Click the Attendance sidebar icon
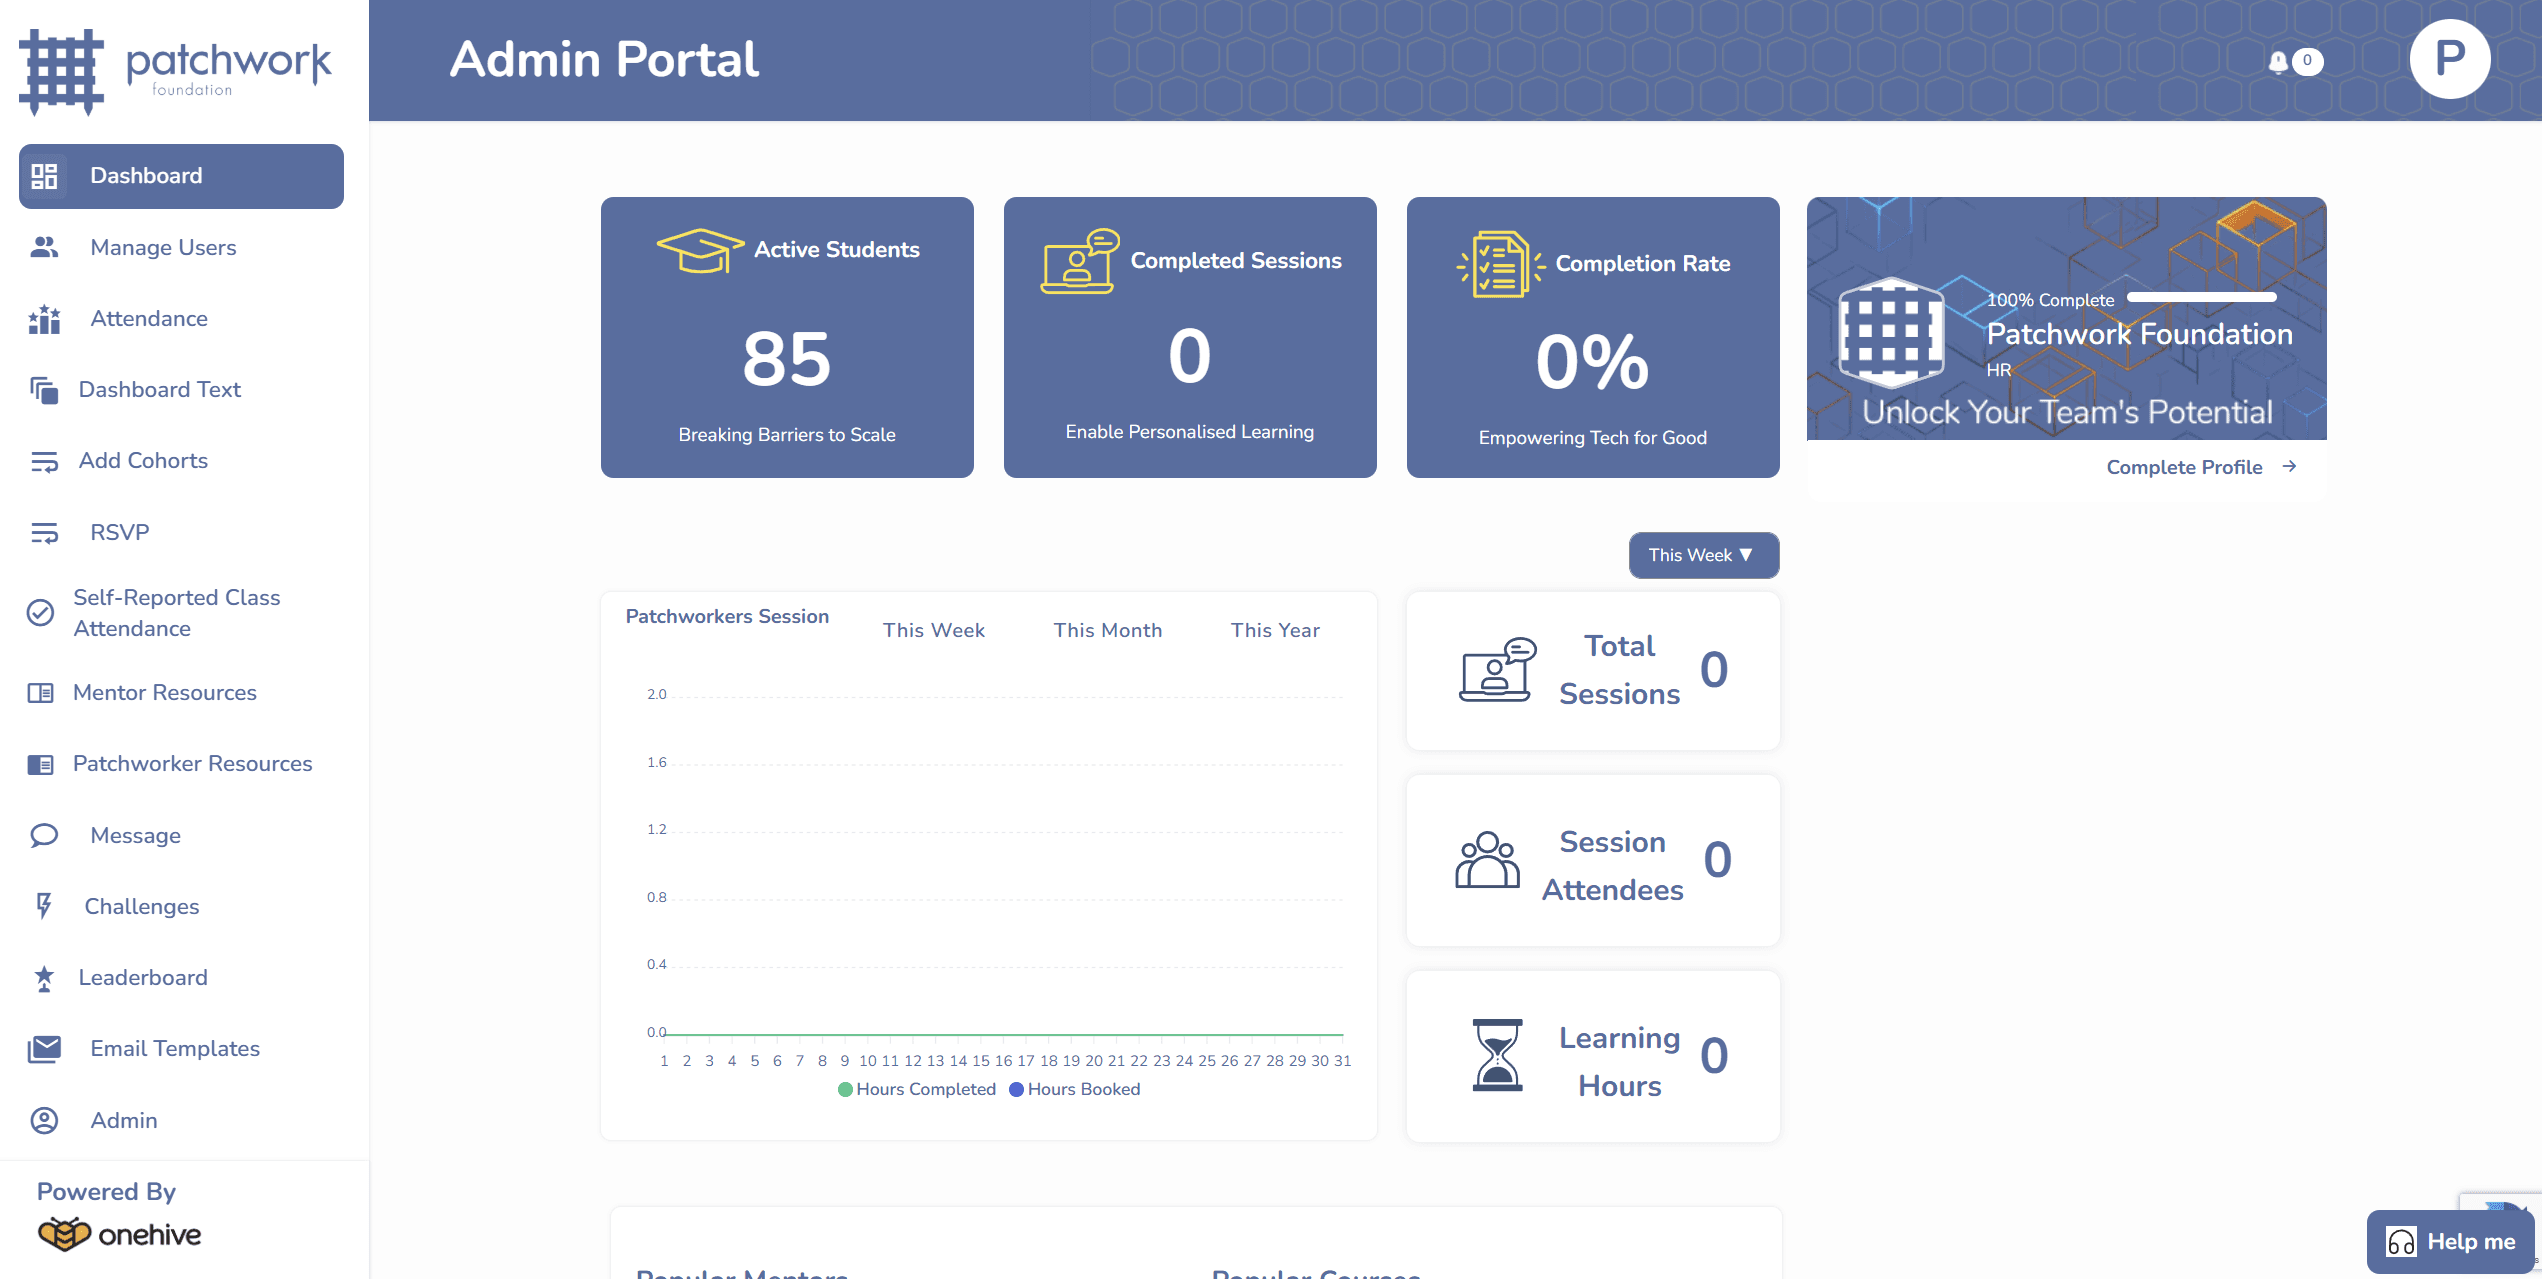 pos(44,319)
